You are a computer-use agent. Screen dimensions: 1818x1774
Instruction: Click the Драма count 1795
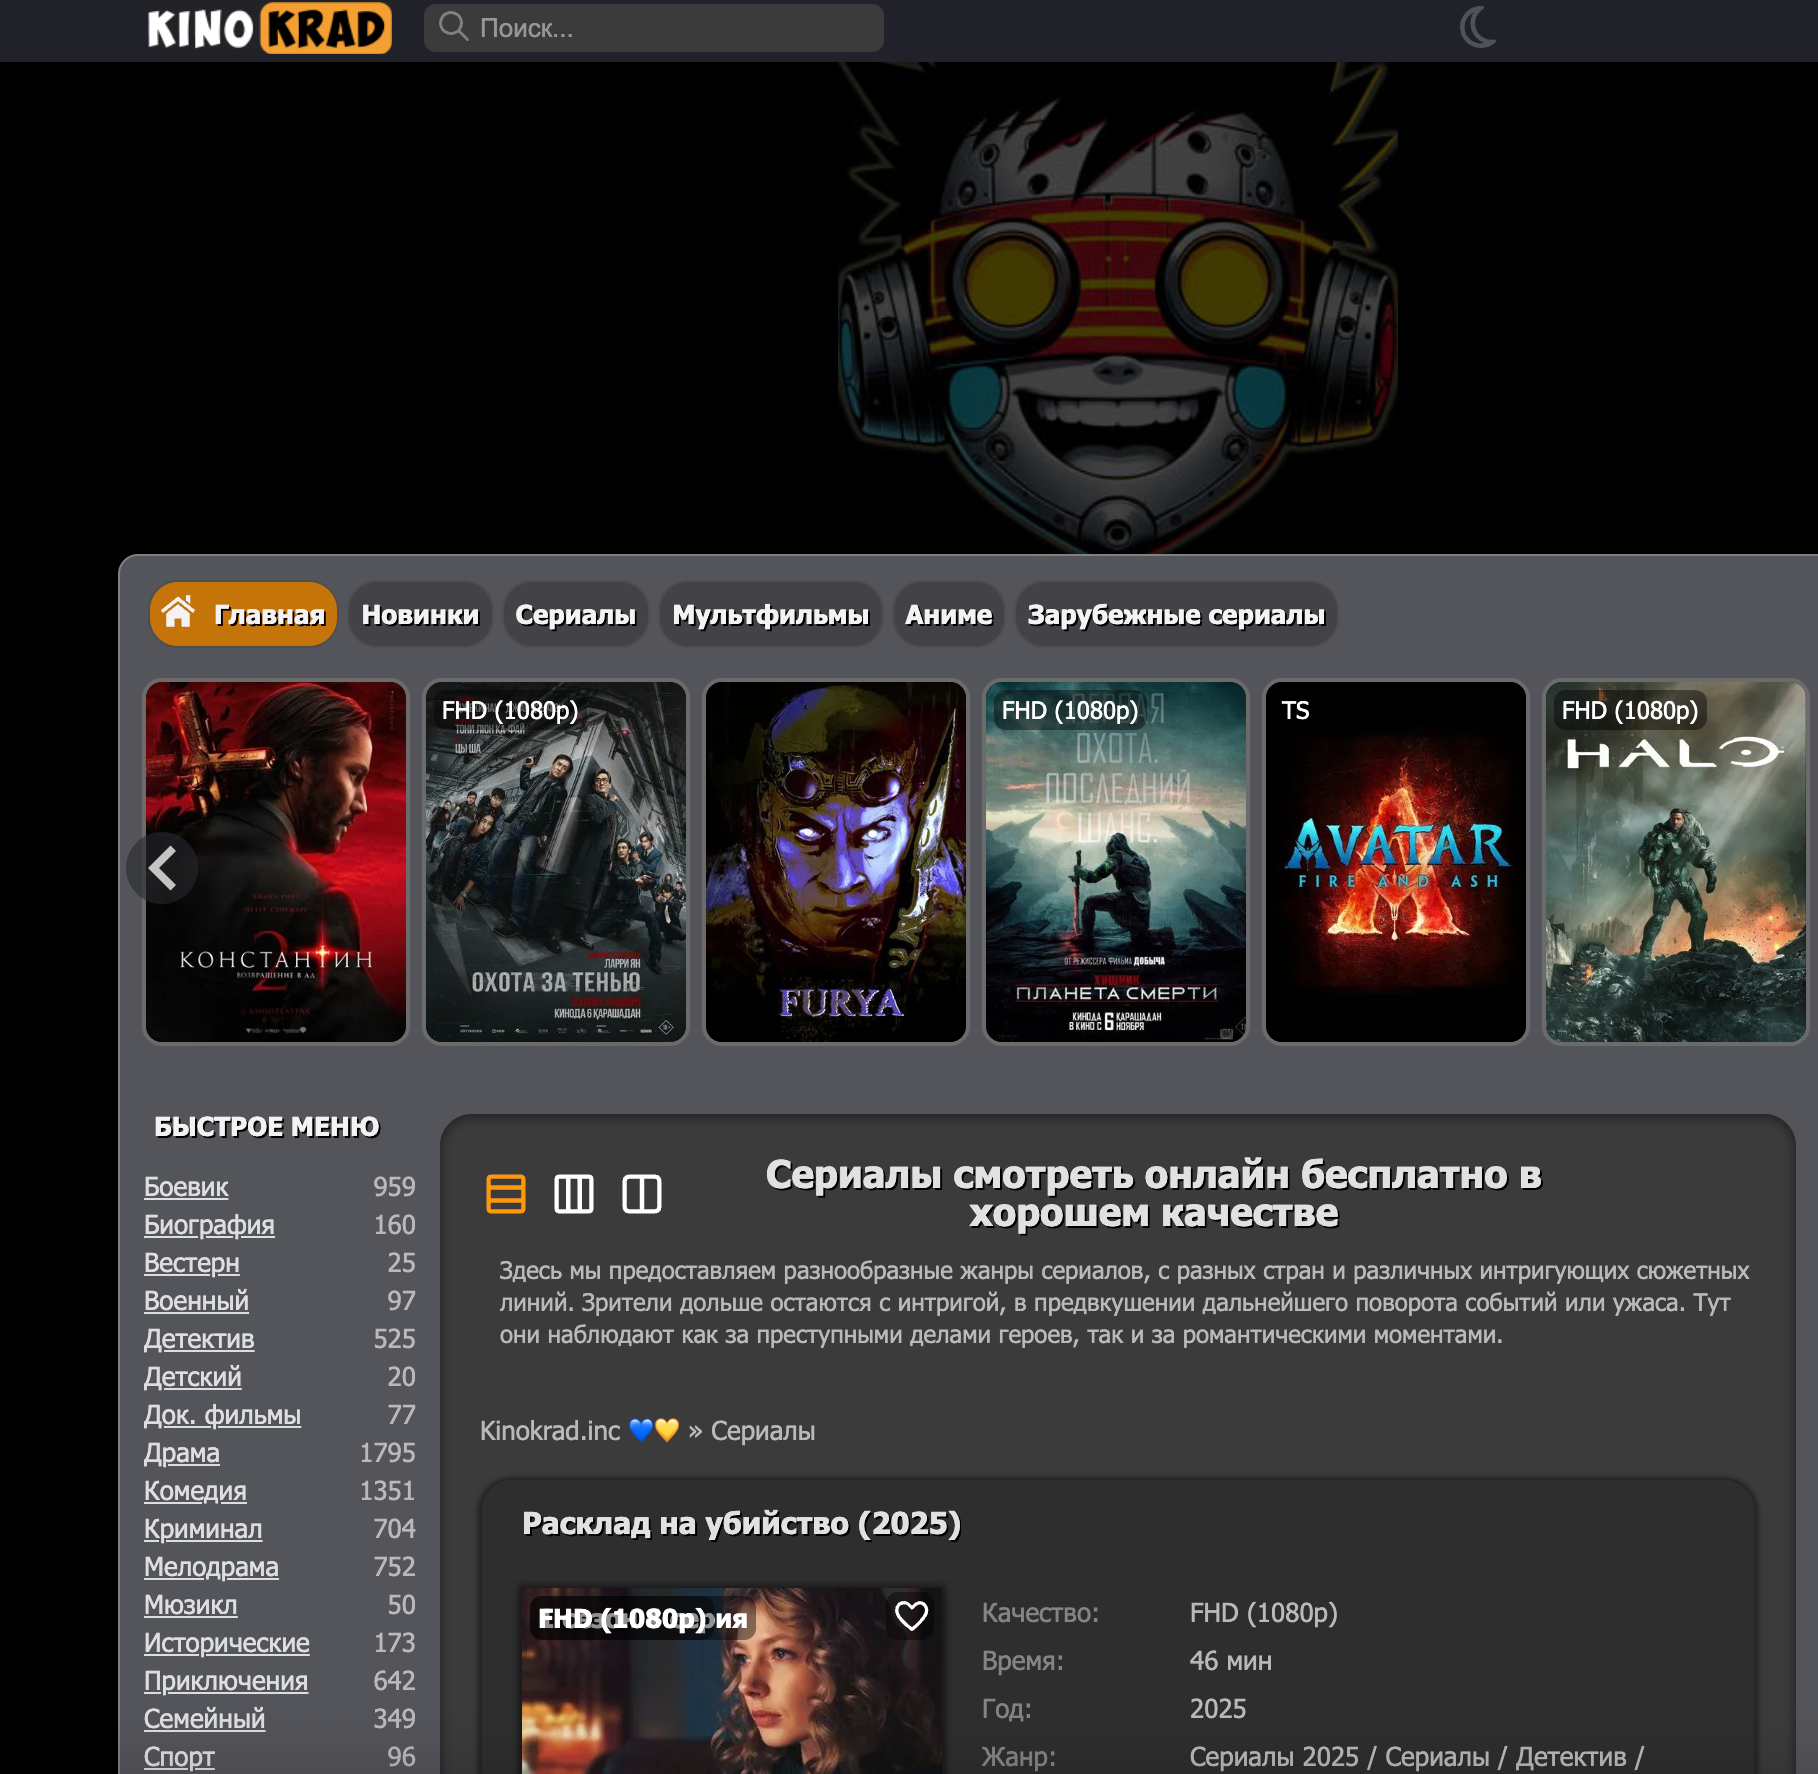(x=387, y=1452)
